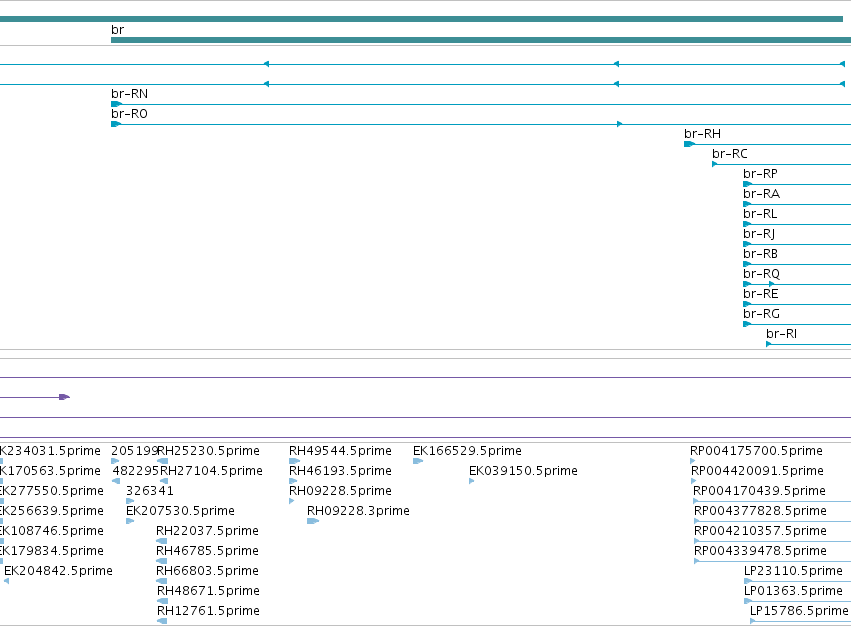Click the br-RA transcript label
This screenshot has width=851, height=626.
(x=761, y=194)
